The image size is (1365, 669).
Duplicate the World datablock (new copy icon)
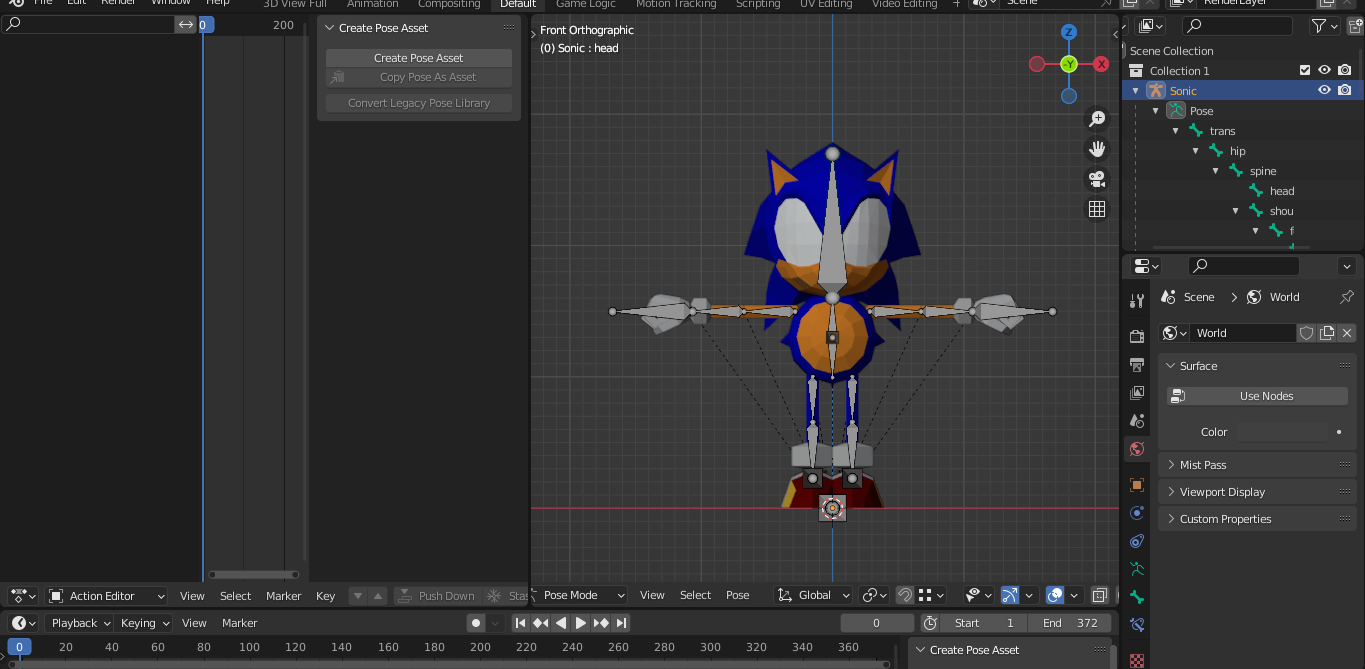pos(1327,333)
